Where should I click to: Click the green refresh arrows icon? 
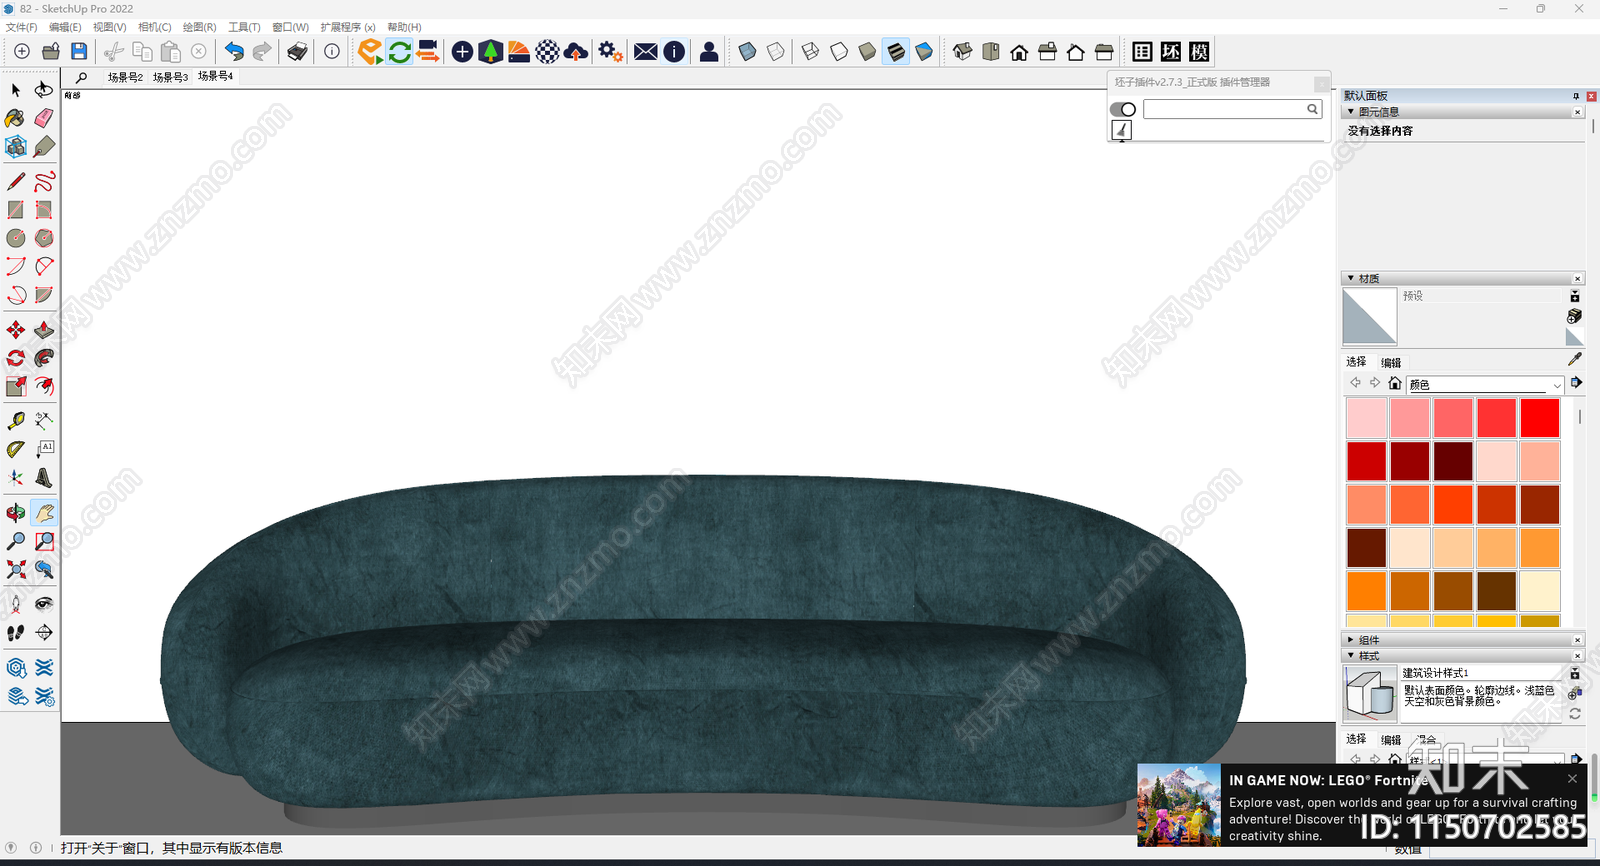tap(399, 52)
